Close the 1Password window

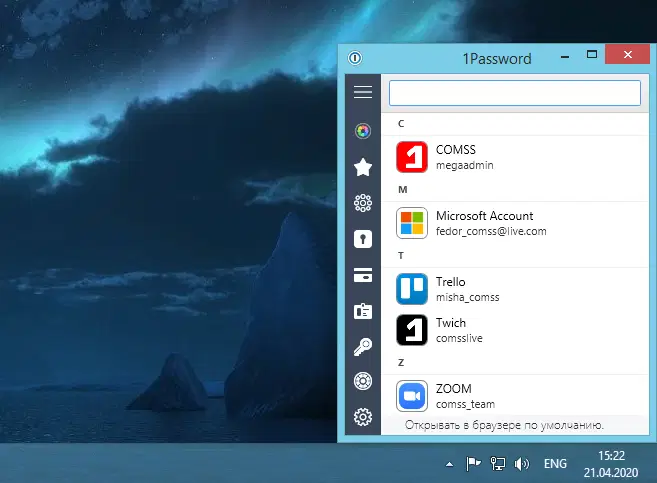[x=627, y=54]
